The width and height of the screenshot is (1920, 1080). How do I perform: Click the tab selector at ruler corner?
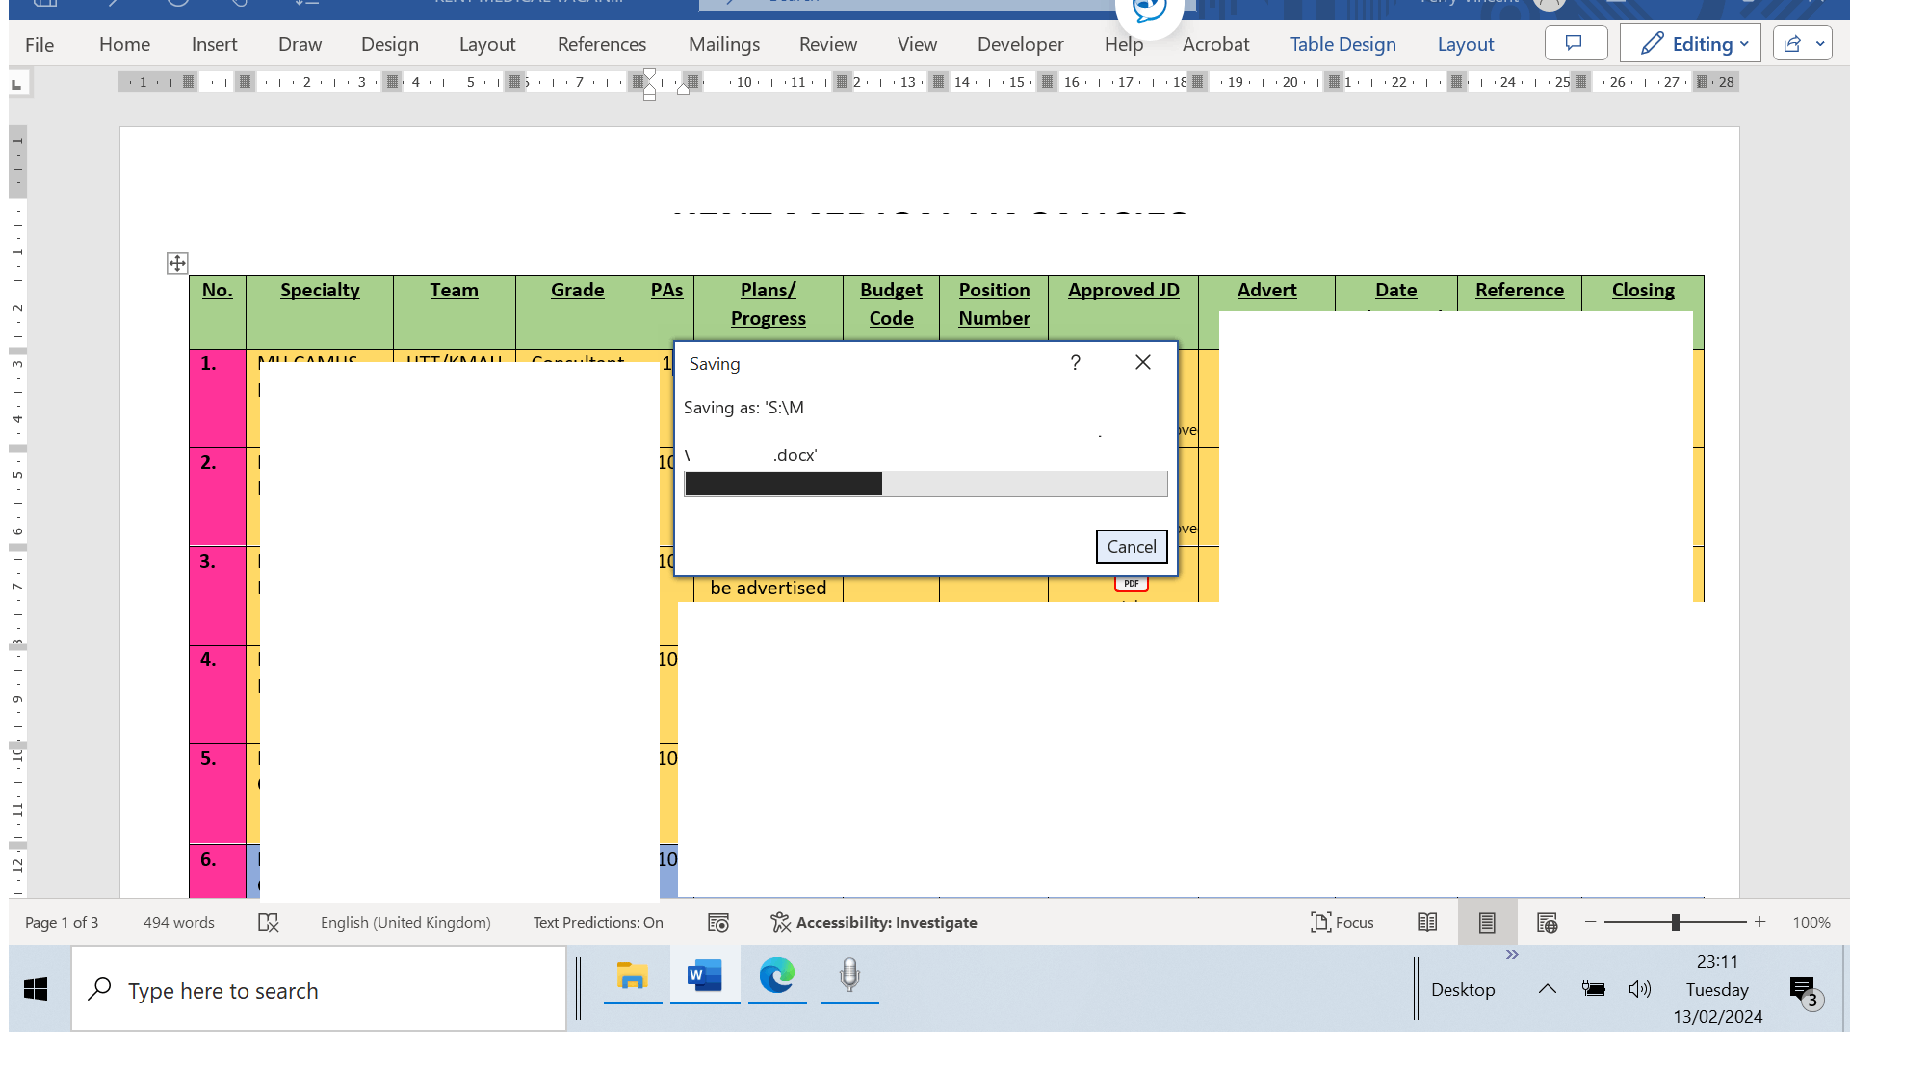pyautogui.click(x=17, y=84)
